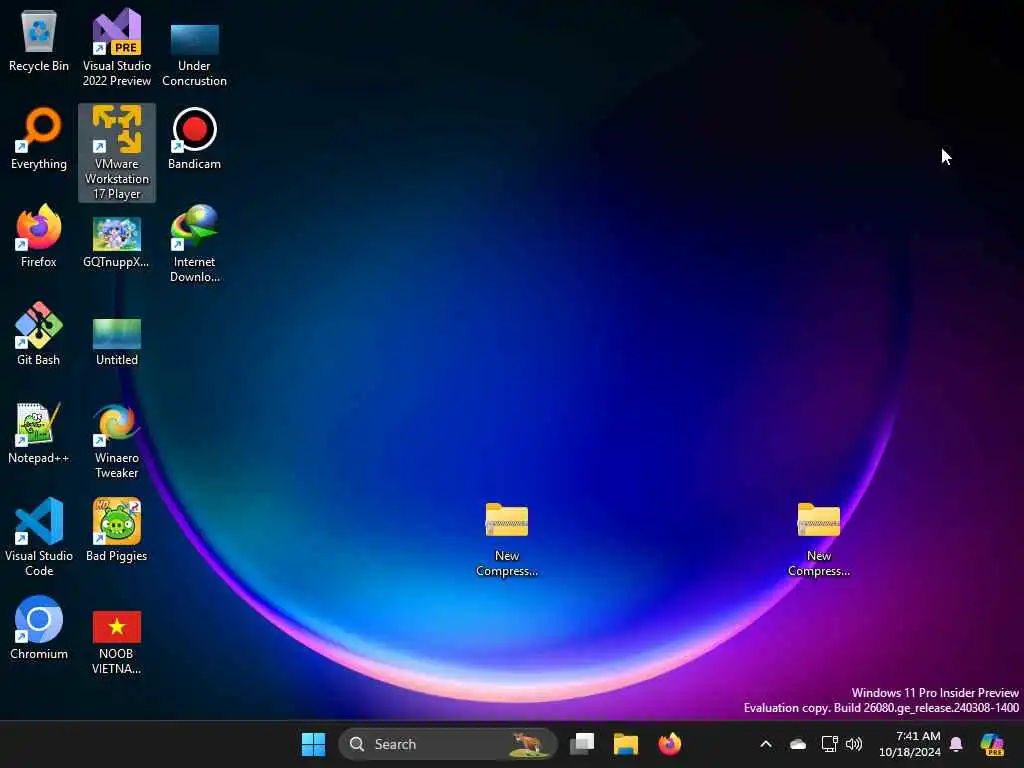Open the volume speaker tray icon
This screenshot has width=1024, height=768.
tap(854, 744)
